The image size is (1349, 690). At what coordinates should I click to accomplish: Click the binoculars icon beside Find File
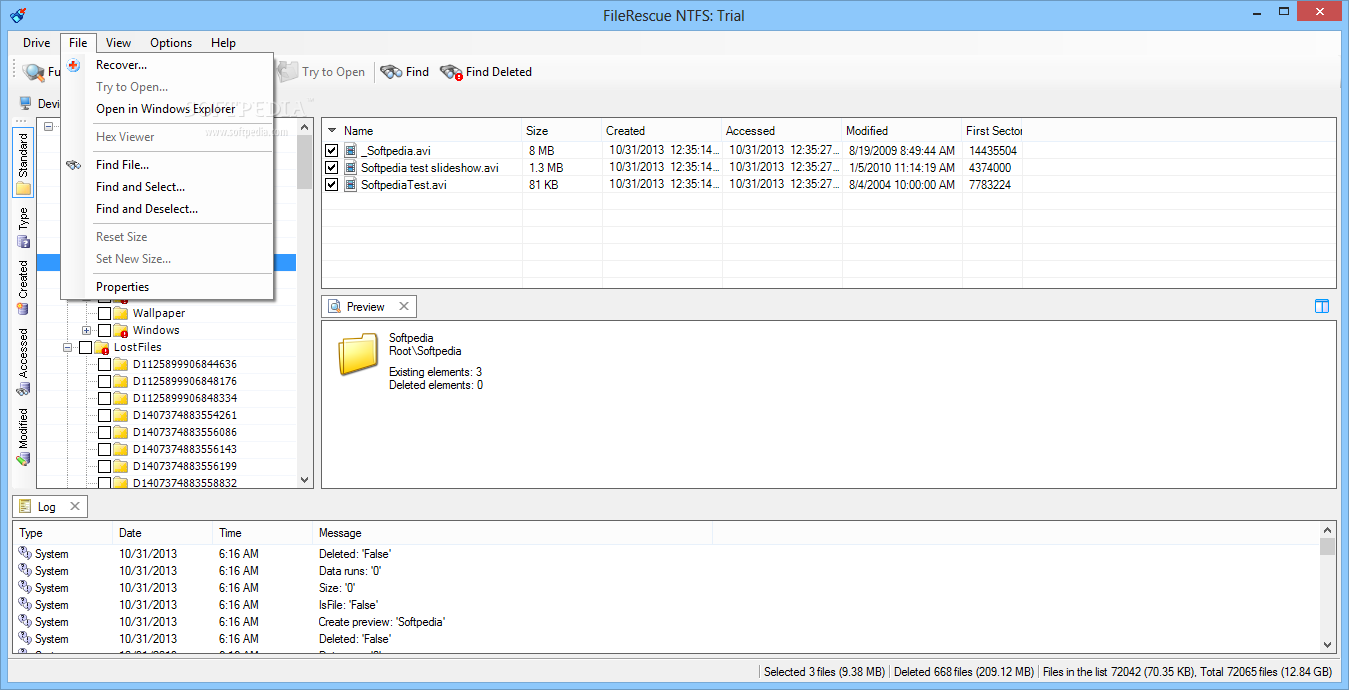point(74,165)
